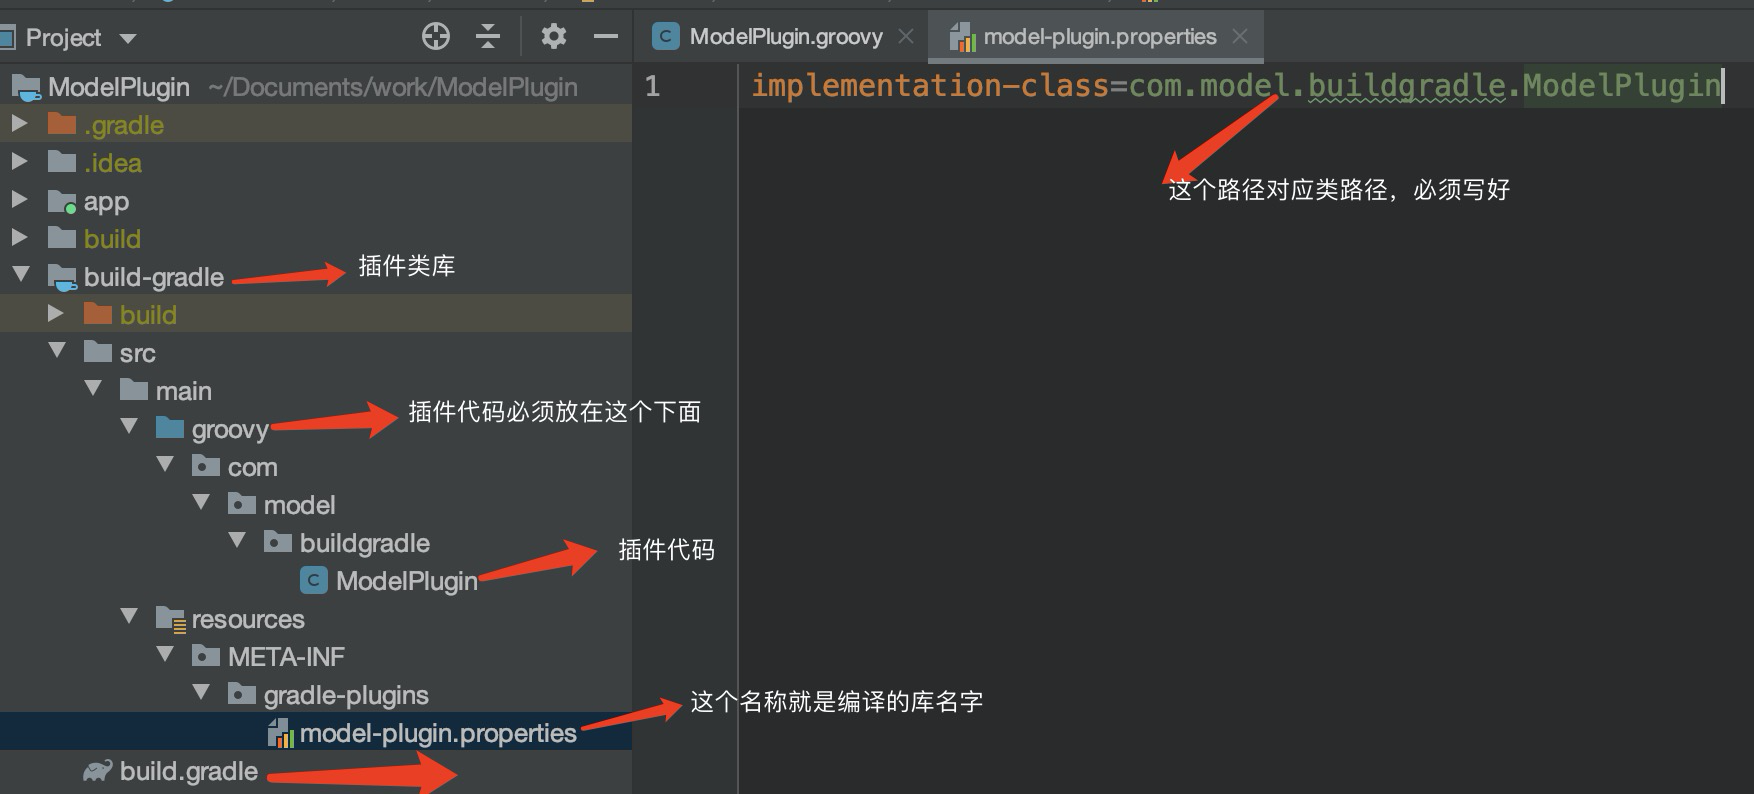Image resolution: width=1754 pixels, height=794 pixels.
Task: Select the app module row
Action: point(316,201)
